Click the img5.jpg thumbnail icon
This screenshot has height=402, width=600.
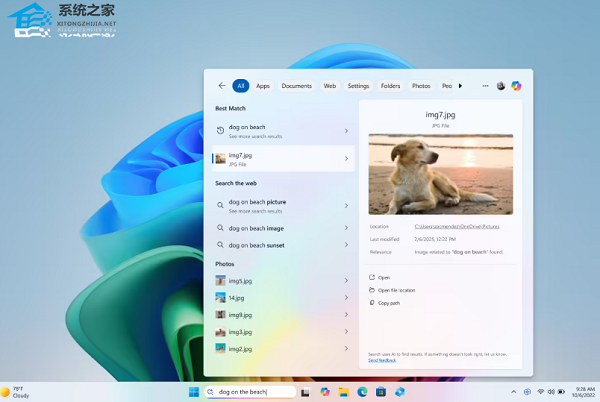pos(220,280)
